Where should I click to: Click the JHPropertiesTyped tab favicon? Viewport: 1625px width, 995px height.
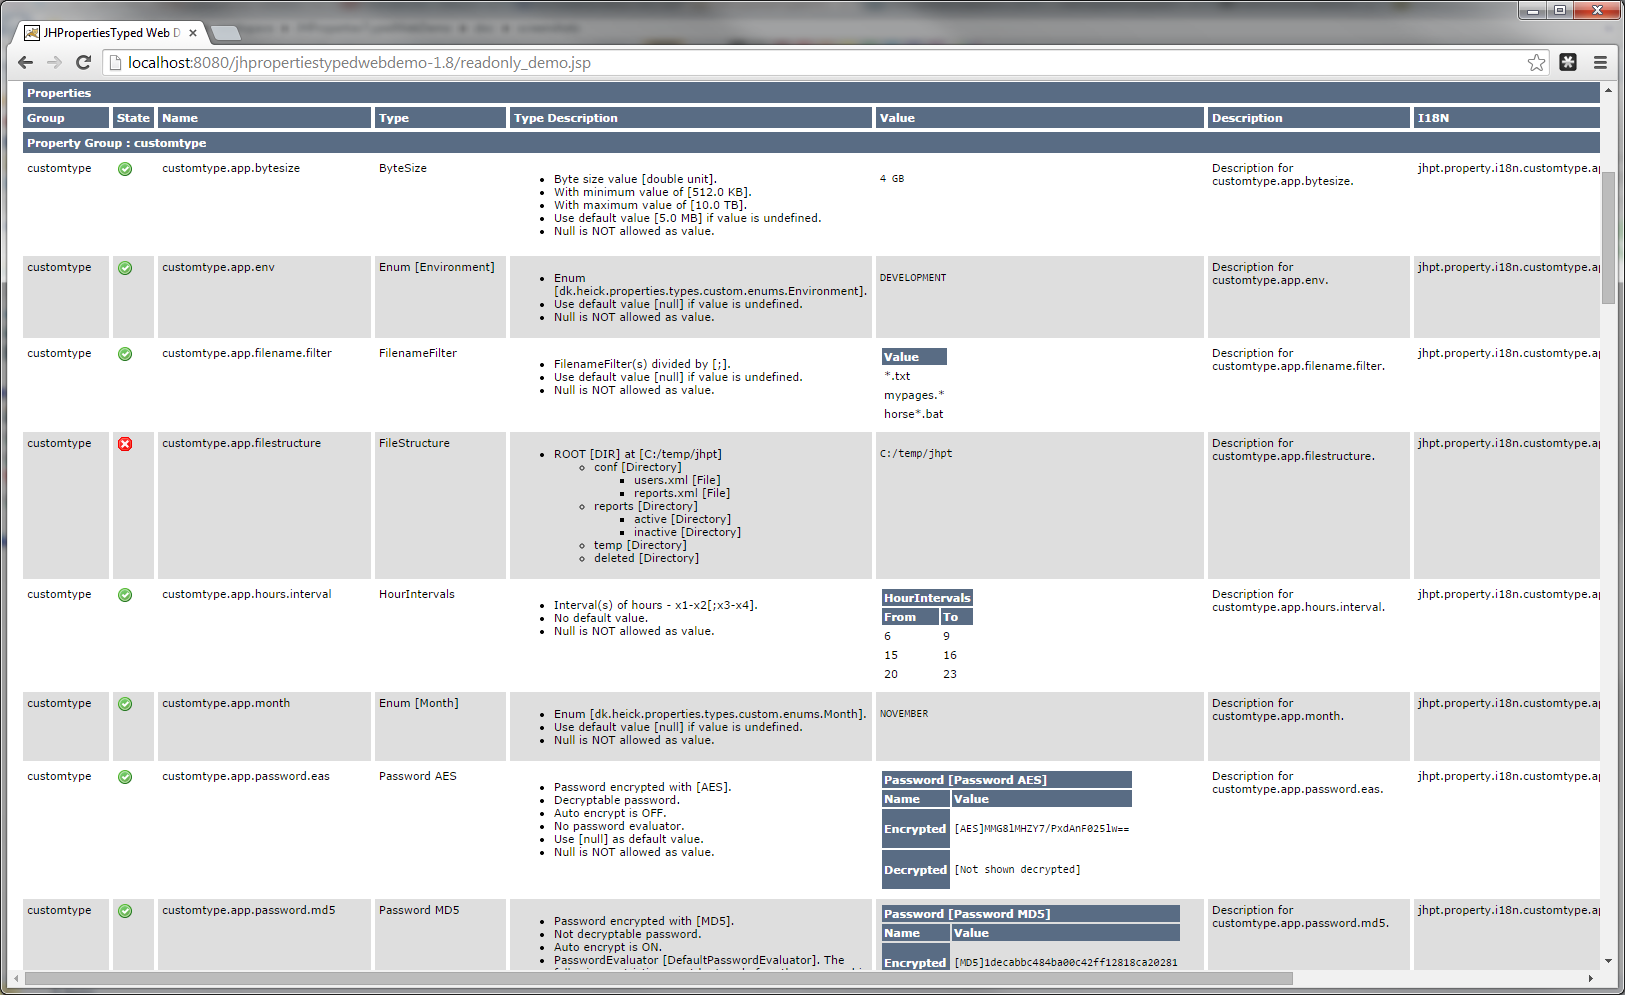(34, 31)
